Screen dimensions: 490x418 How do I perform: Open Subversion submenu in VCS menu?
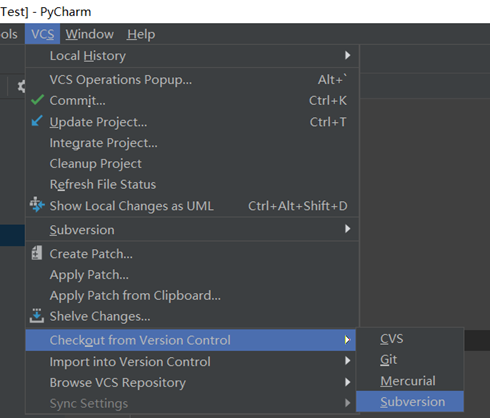[x=192, y=230]
